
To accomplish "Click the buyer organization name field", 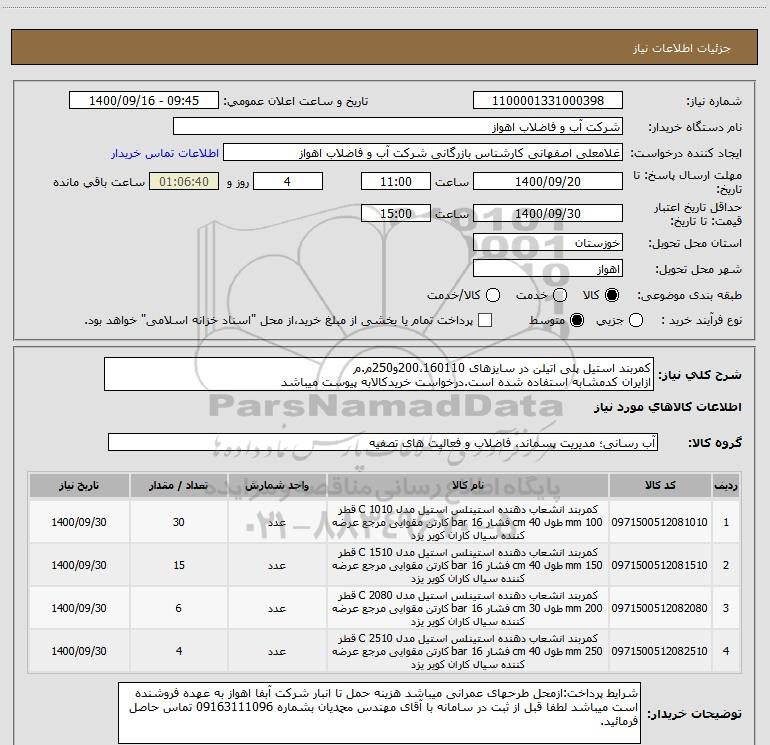I will 398,127.
